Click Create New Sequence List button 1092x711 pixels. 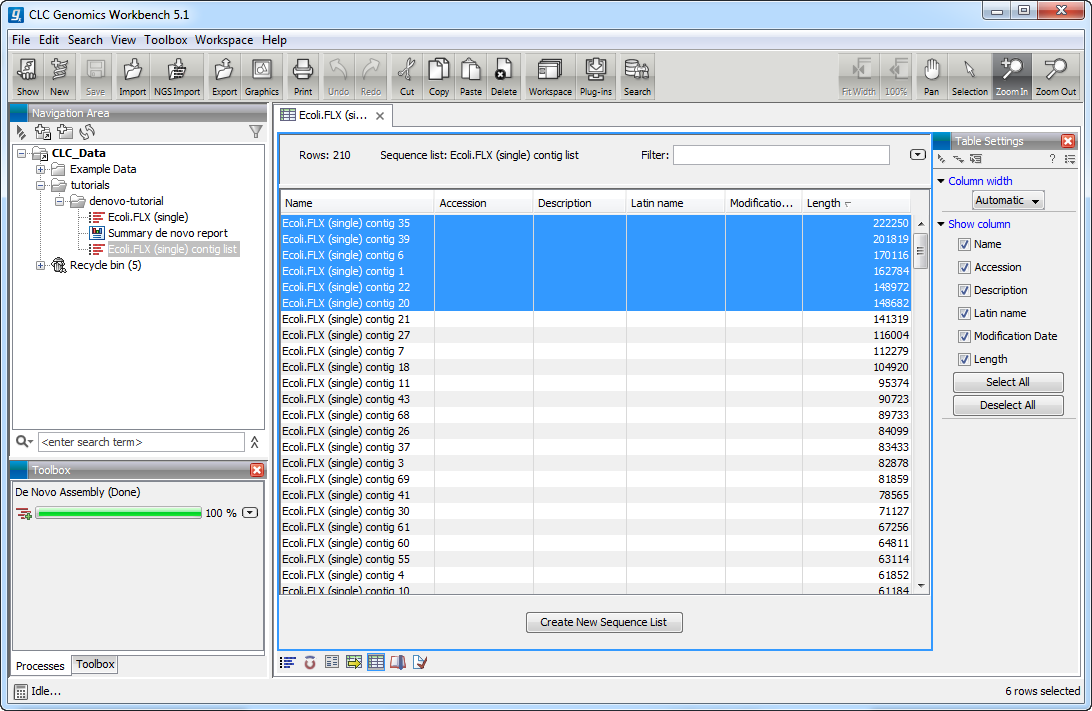coord(604,622)
